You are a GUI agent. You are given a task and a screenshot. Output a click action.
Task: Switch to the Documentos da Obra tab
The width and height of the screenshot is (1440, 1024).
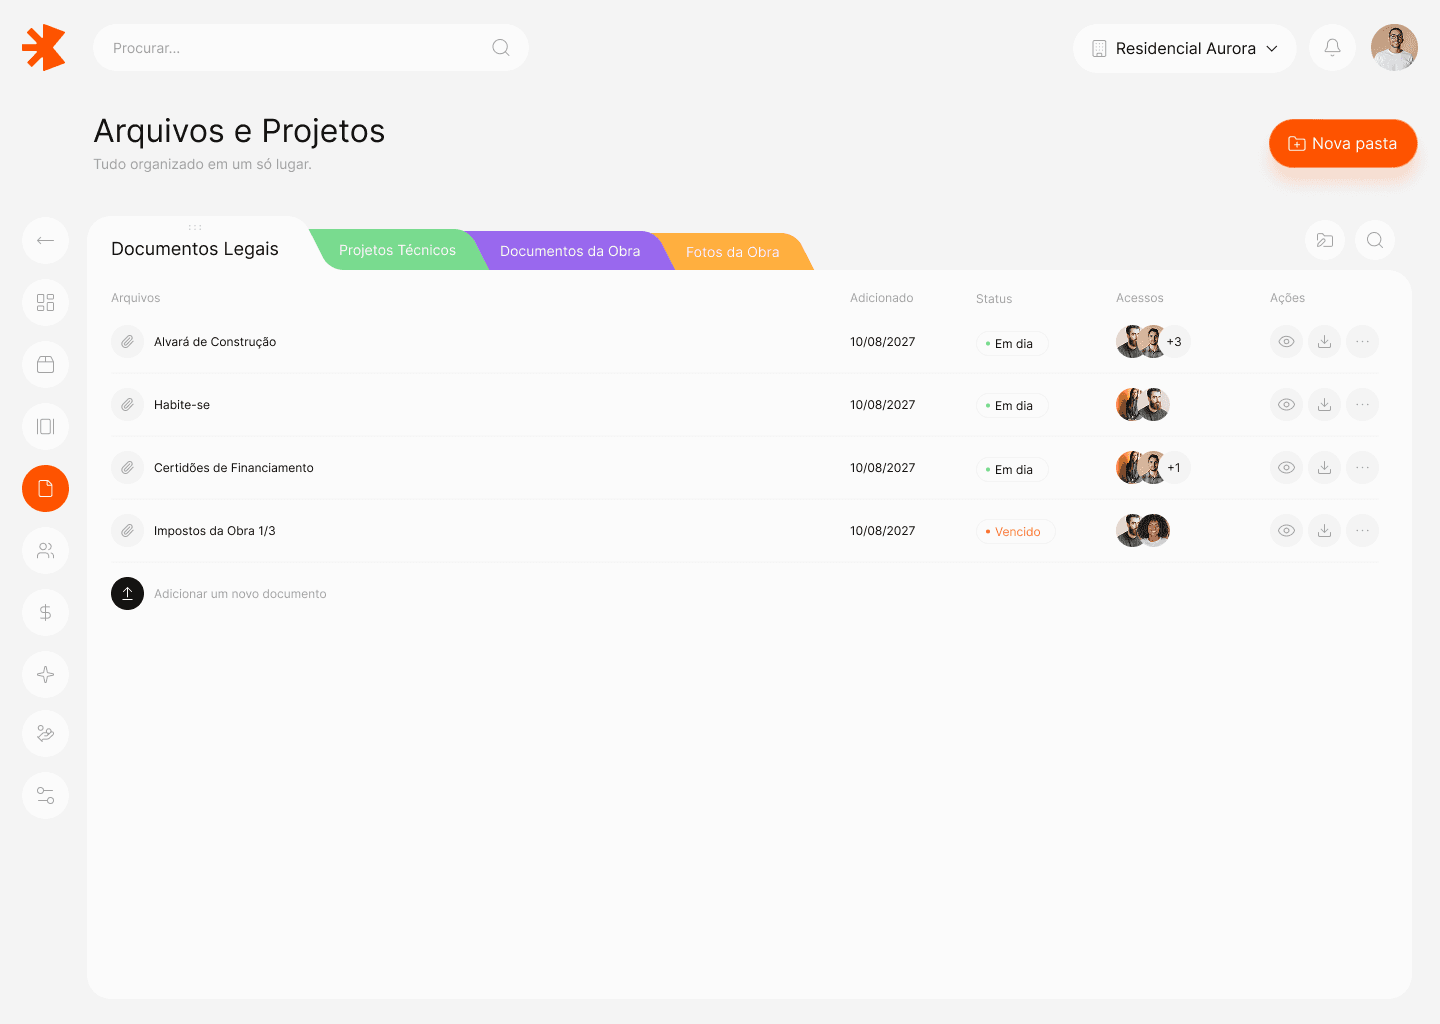pos(570,251)
